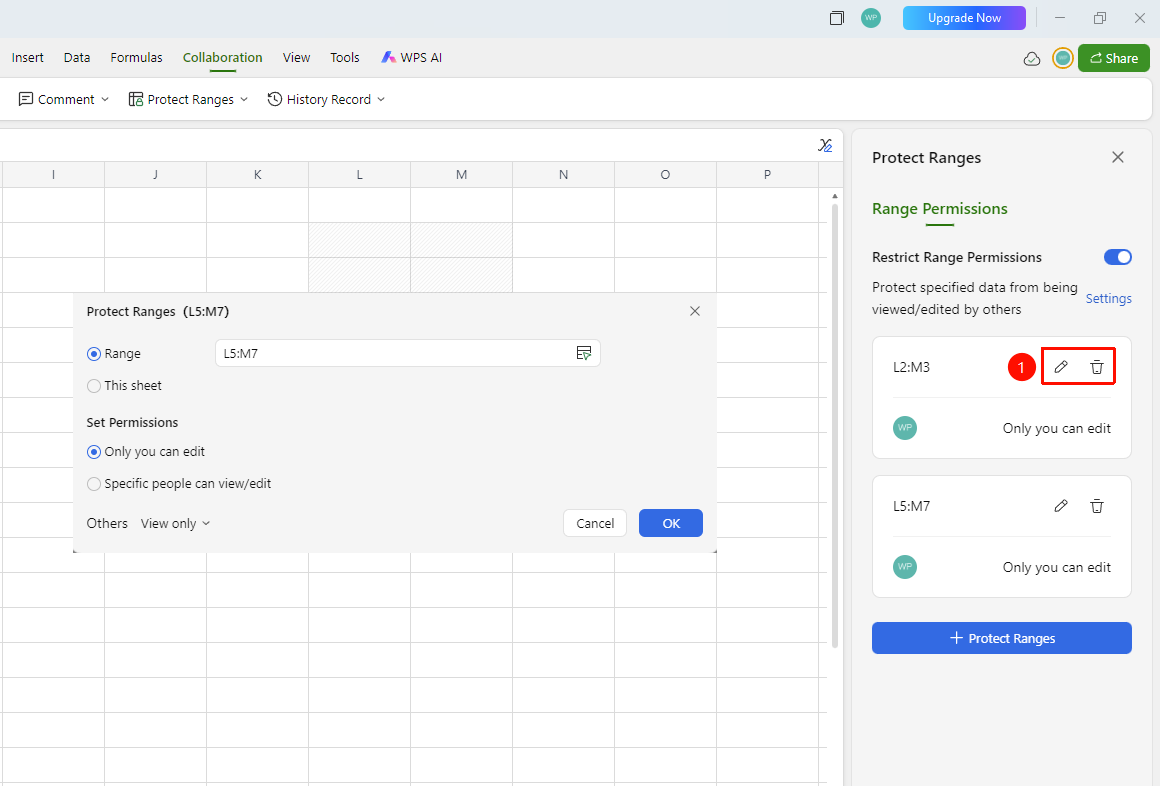Screen dimensions: 1160x786
Task: Delete the L5:M7 protected range
Action: [x=1097, y=506]
